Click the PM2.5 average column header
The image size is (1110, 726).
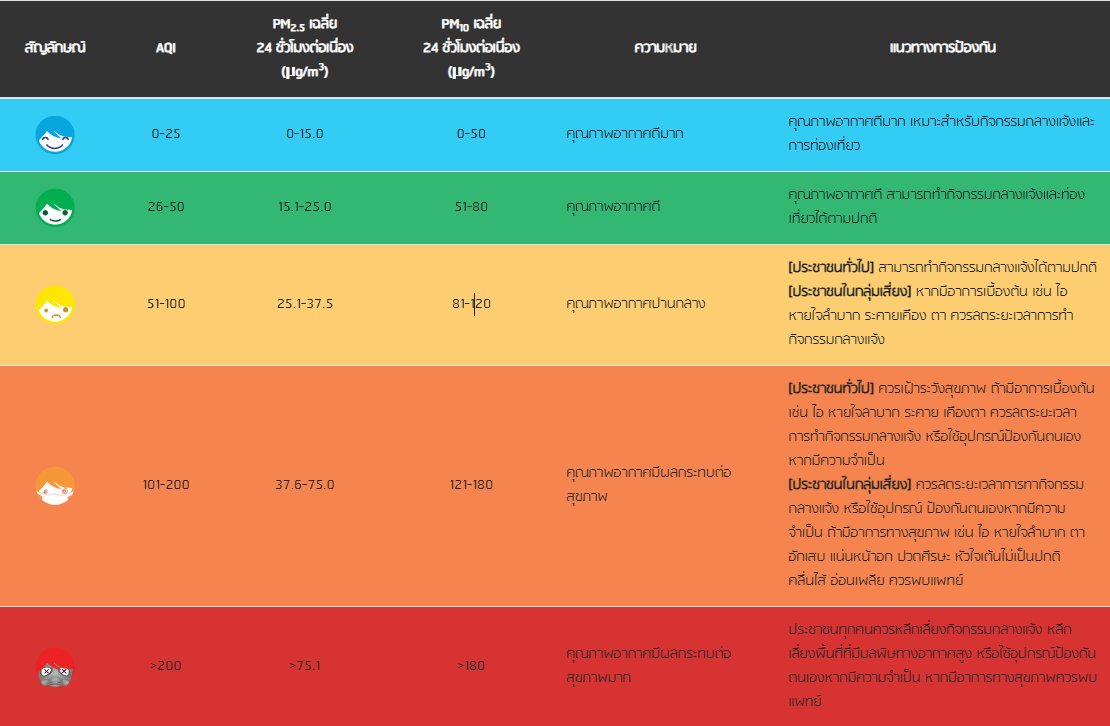tap(304, 48)
